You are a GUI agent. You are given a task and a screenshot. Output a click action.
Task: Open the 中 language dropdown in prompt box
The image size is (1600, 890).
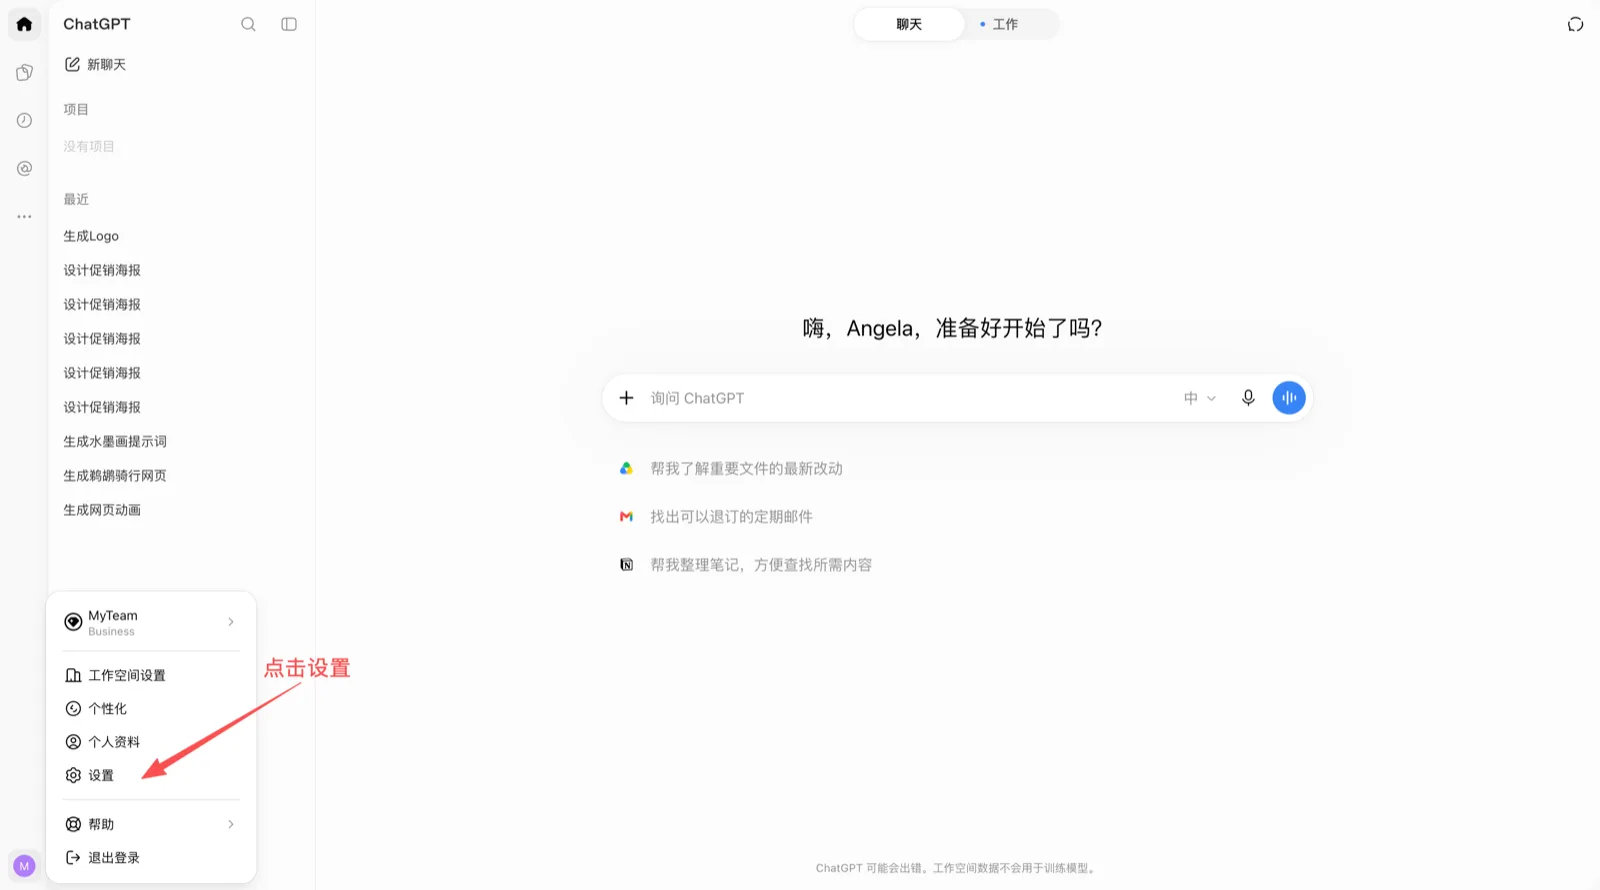coord(1200,398)
